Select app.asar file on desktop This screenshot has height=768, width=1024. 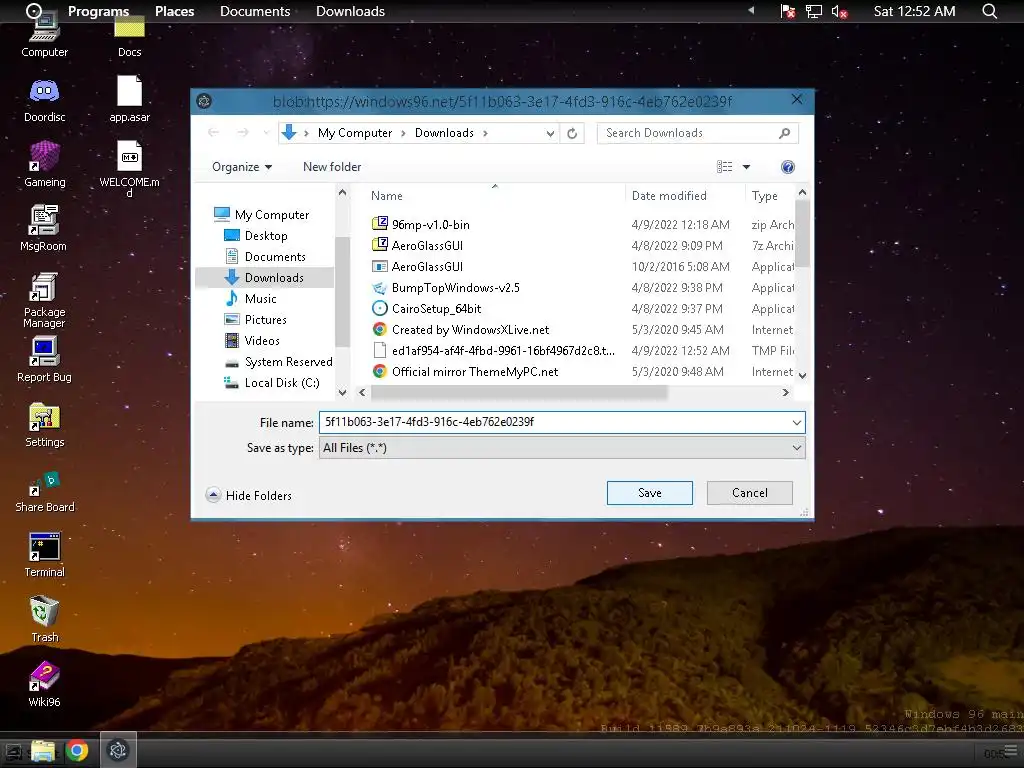129,99
